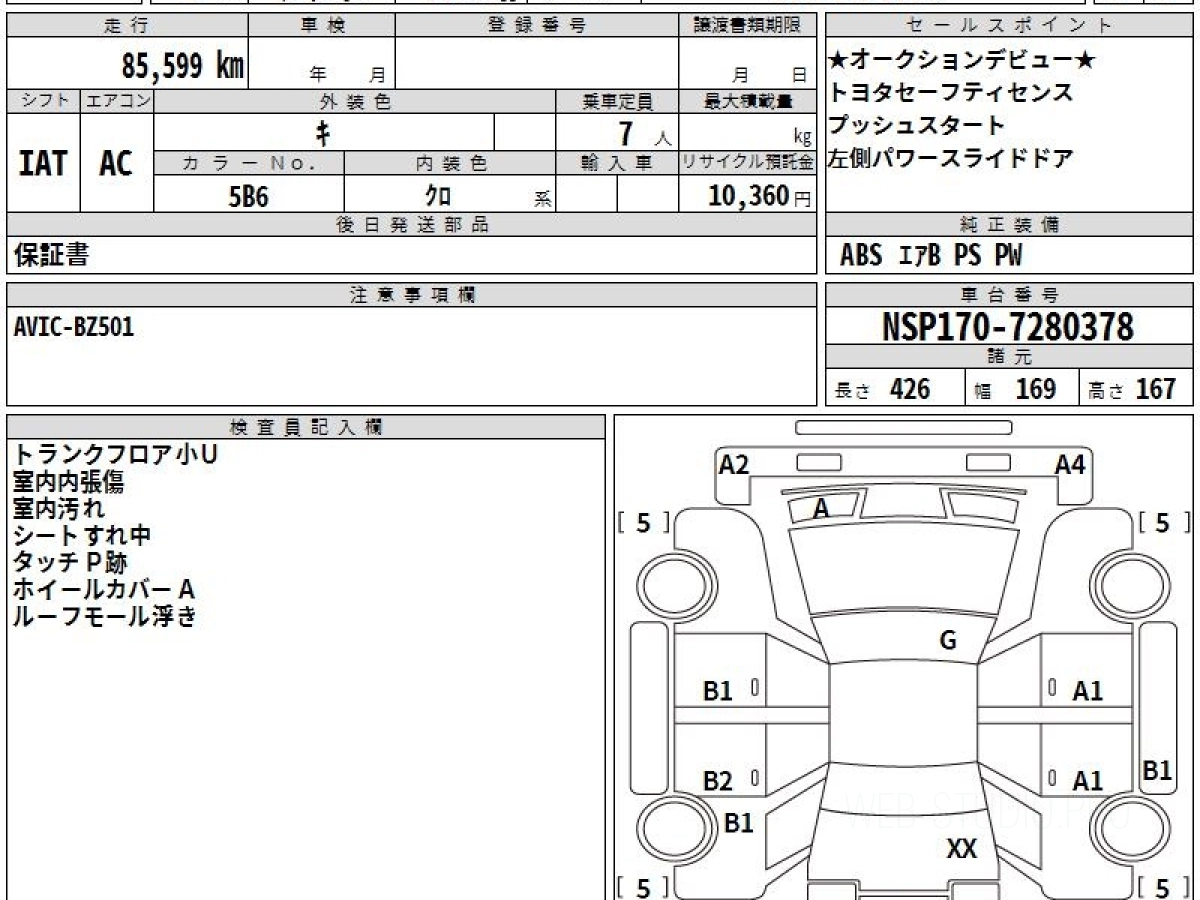The height and width of the screenshot is (900, 1200).
Task: Select the 乗車定員 header
Action: coord(616,101)
